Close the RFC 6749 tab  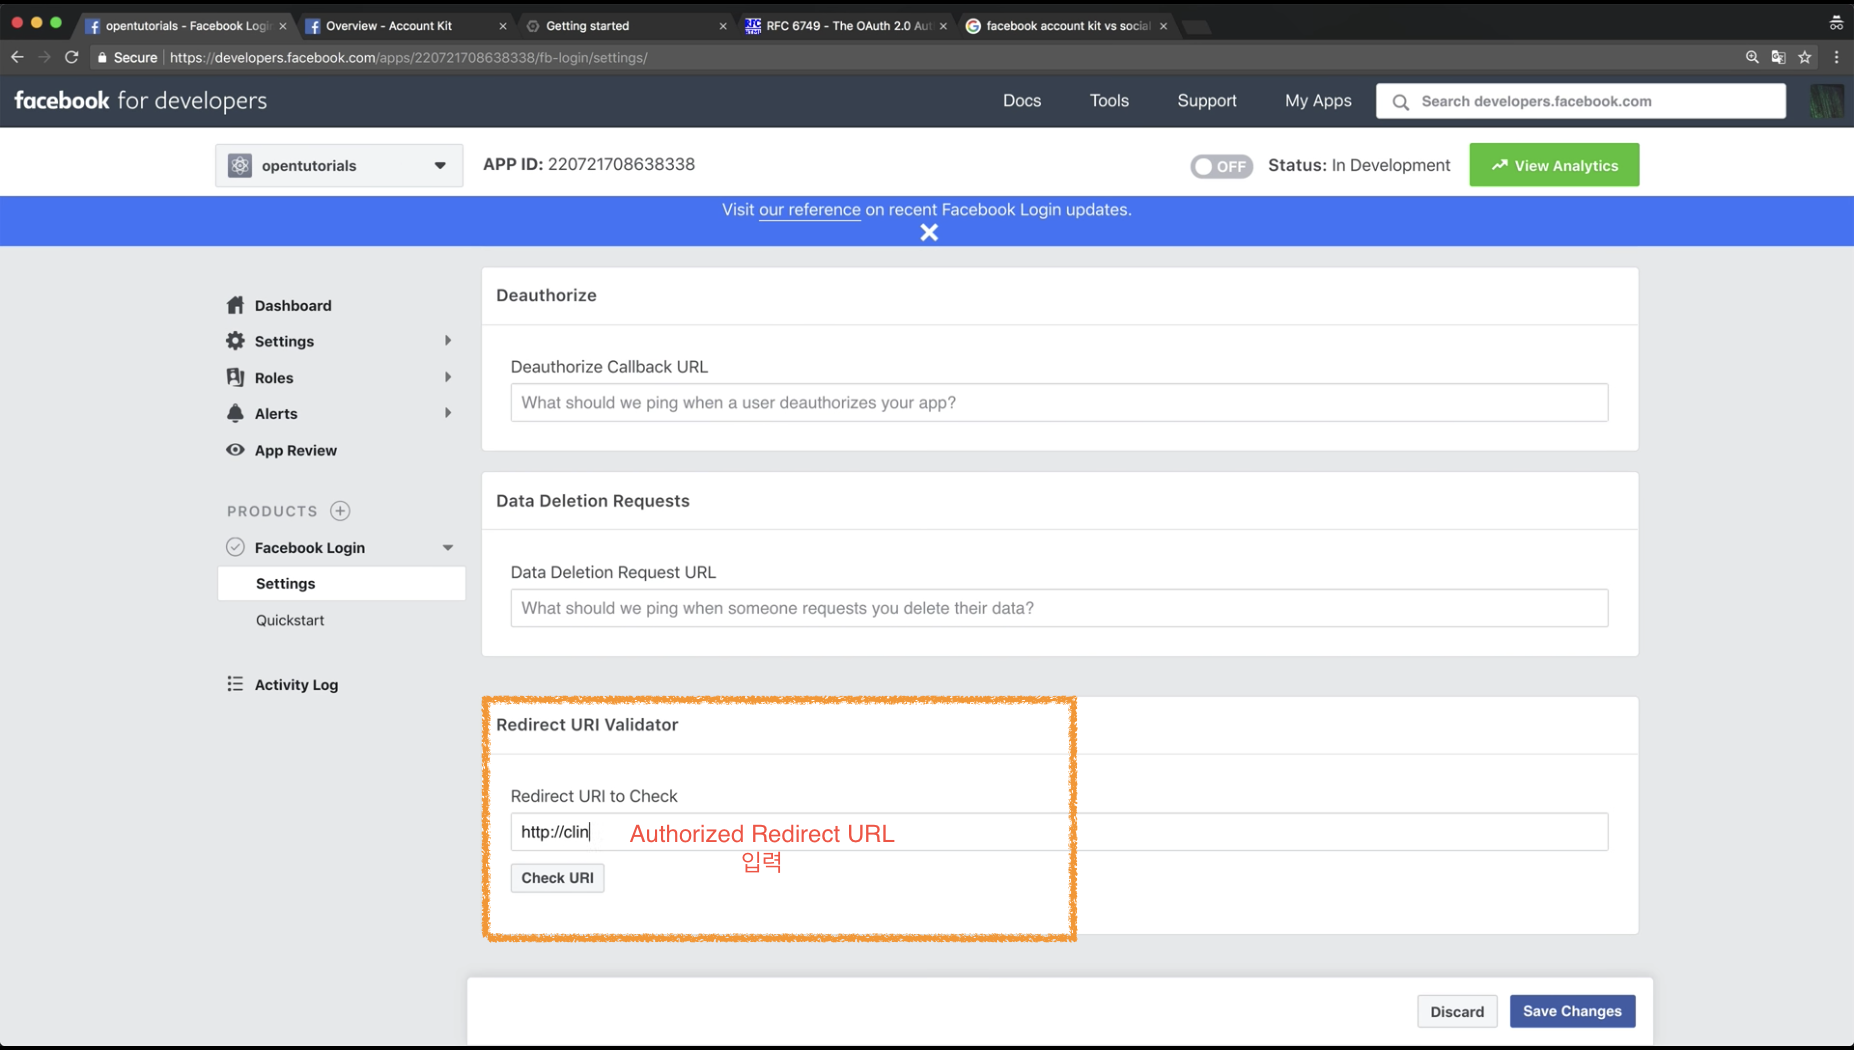click(x=943, y=26)
